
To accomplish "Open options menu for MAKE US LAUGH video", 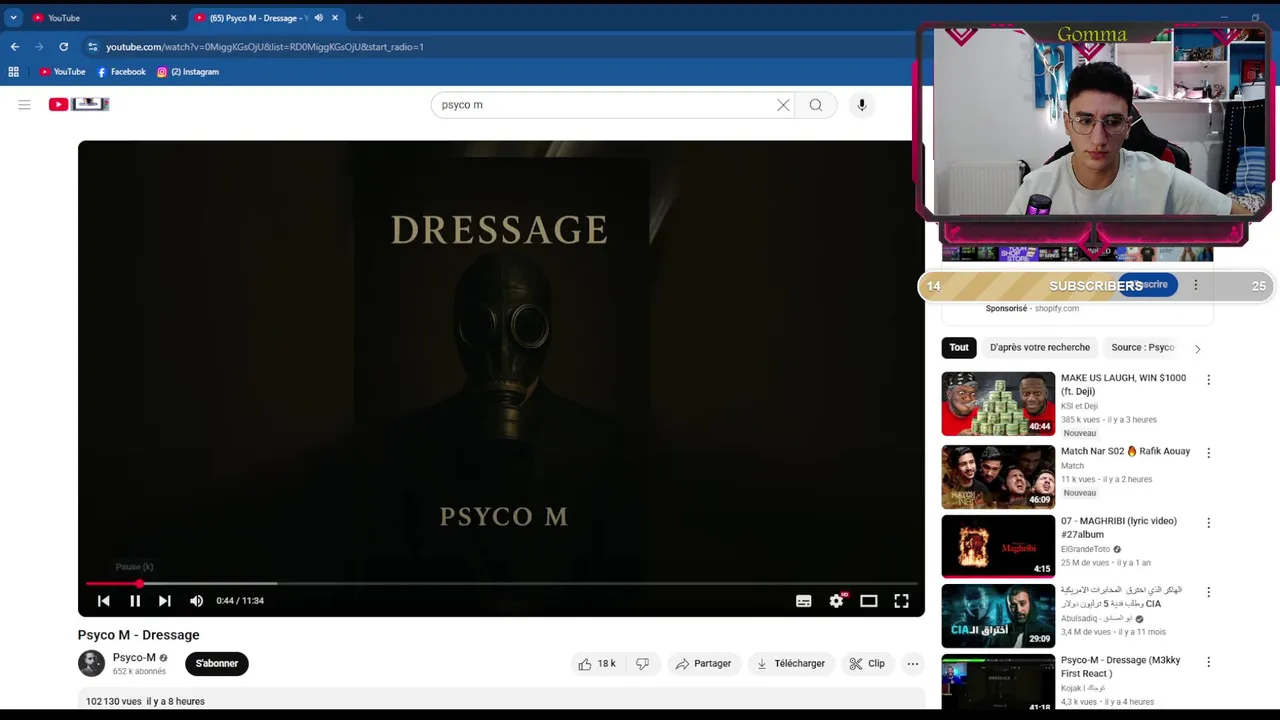I will tap(1208, 380).
